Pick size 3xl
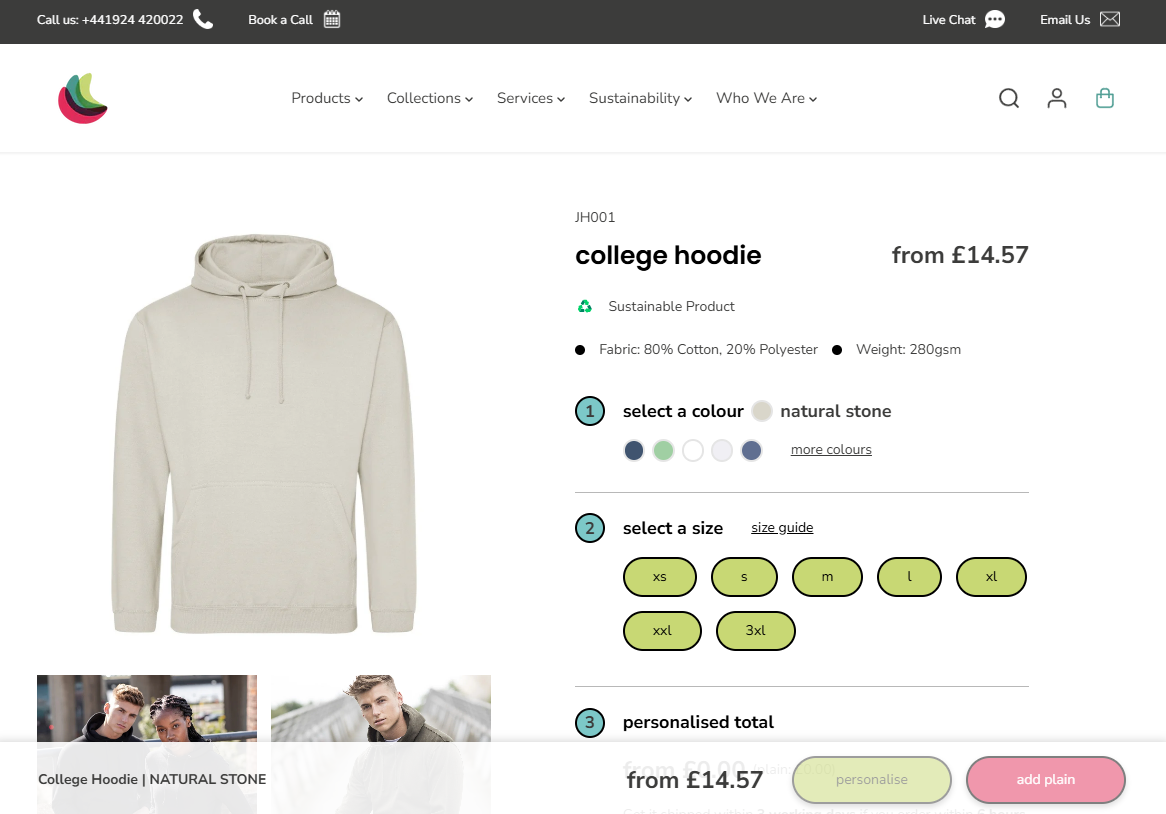This screenshot has width=1166, height=814. click(755, 631)
